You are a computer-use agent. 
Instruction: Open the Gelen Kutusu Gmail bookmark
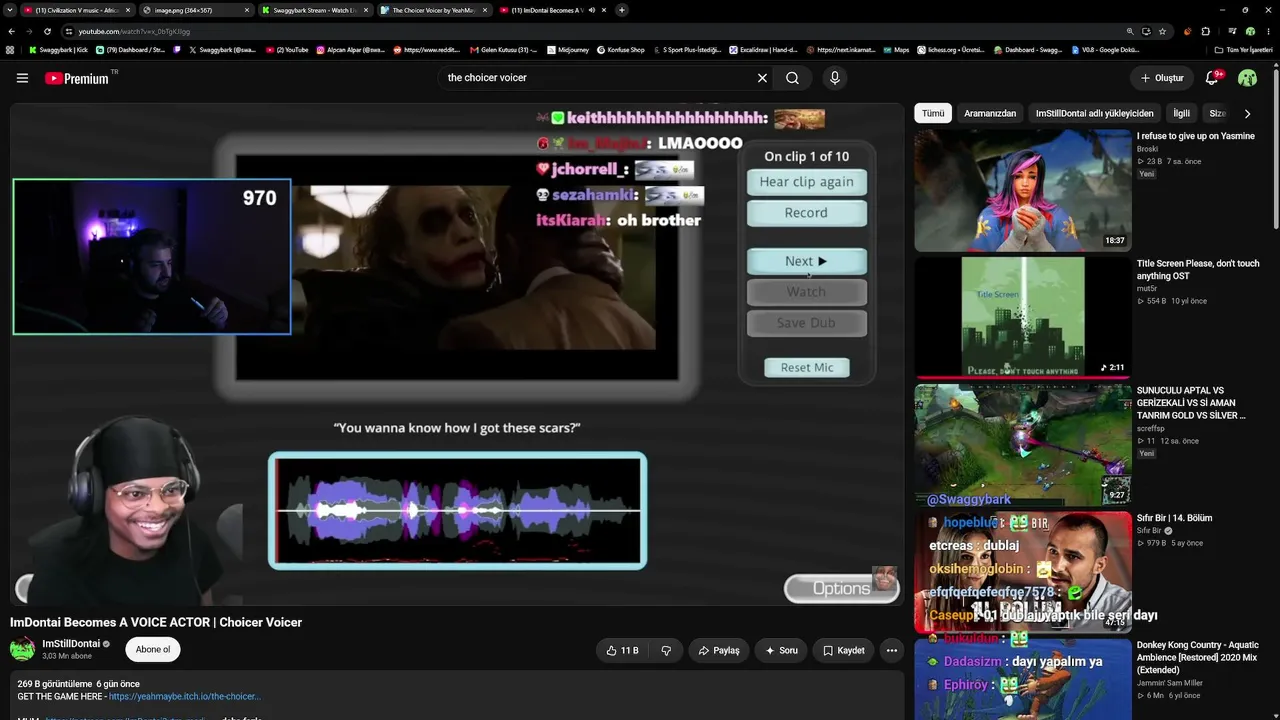pos(503,50)
